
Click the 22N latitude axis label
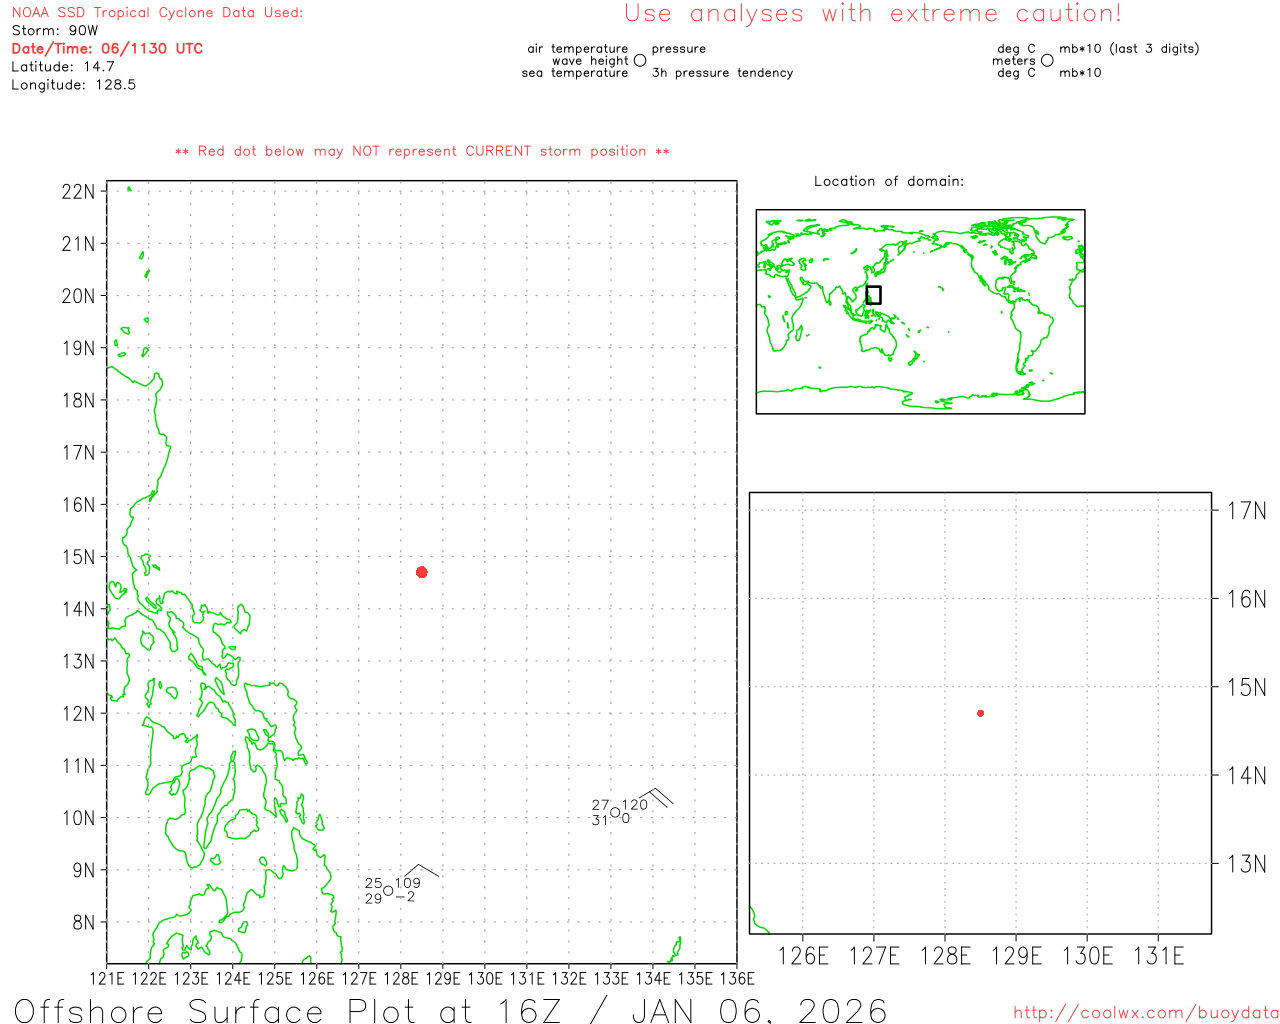click(78, 192)
